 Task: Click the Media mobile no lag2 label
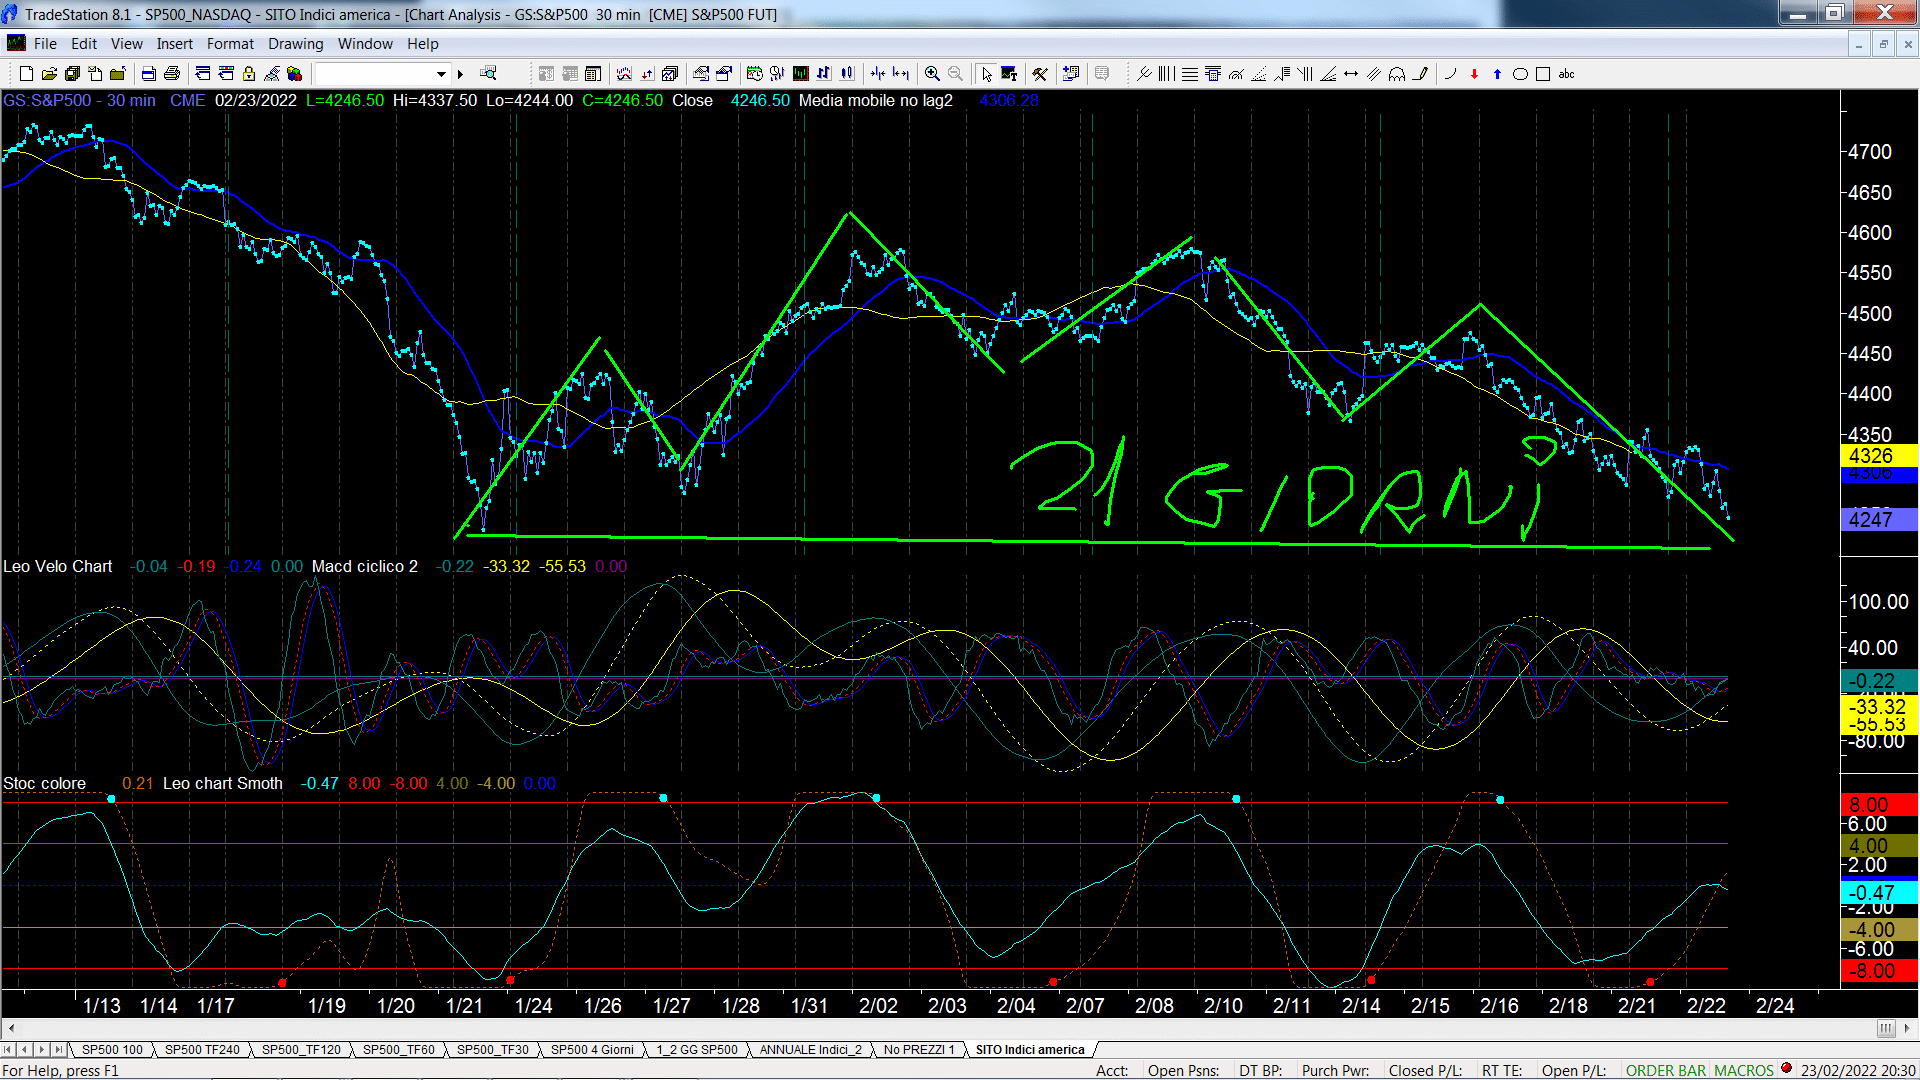tap(875, 100)
